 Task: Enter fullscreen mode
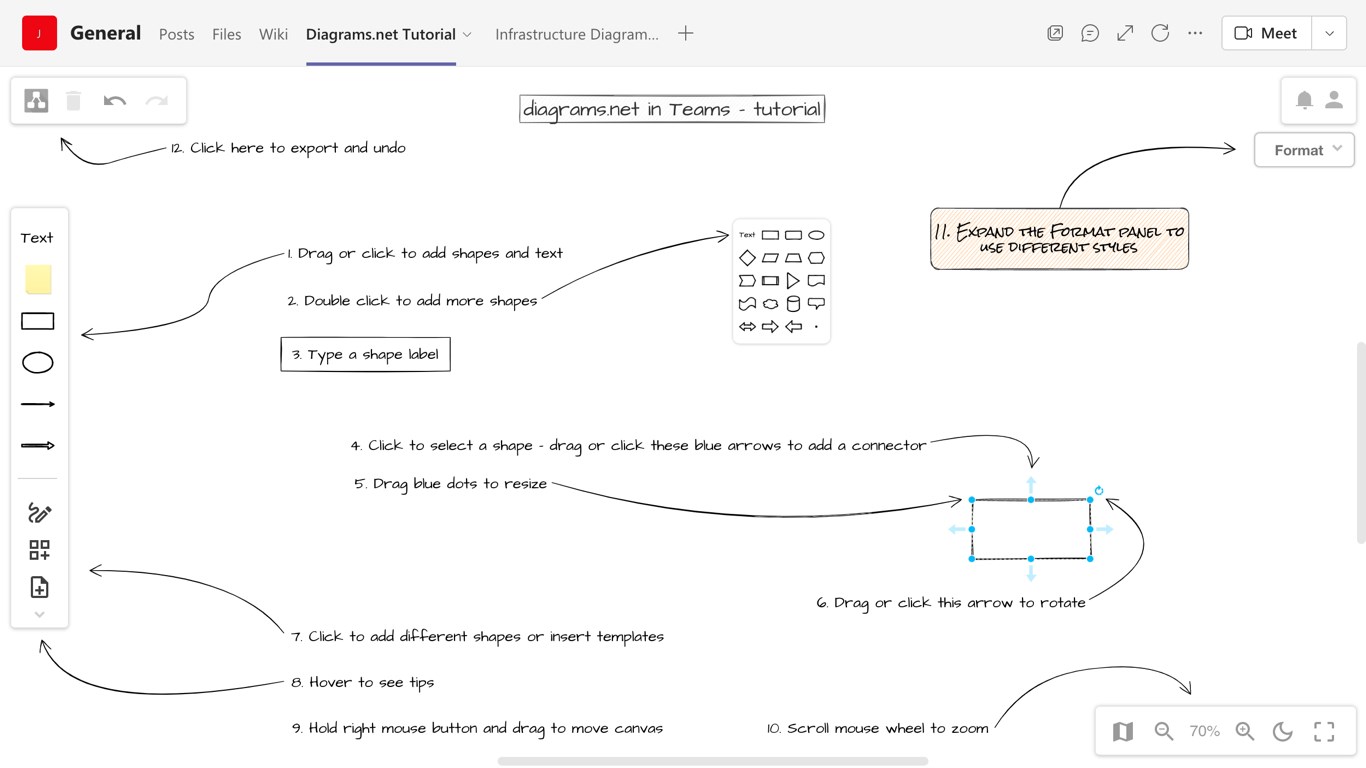click(1324, 732)
